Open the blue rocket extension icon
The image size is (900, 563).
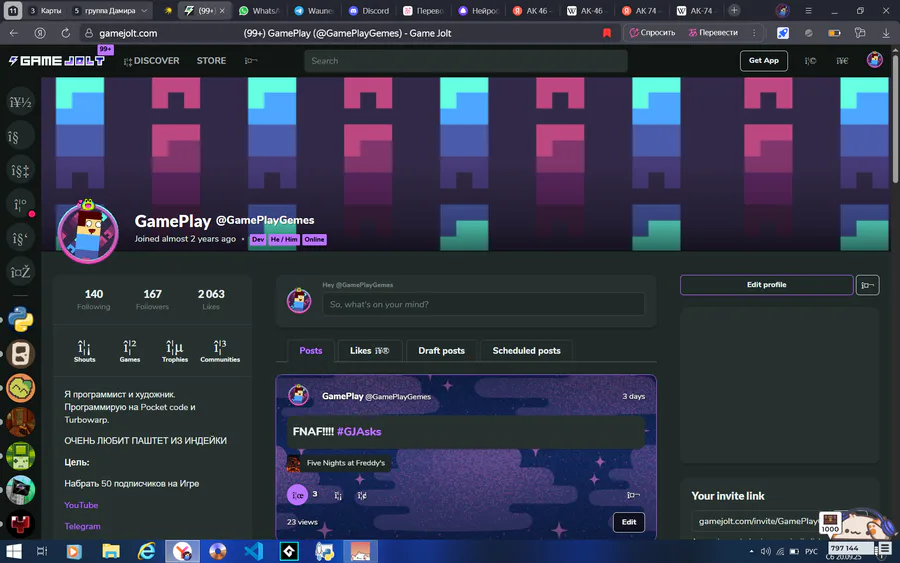coord(782,33)
